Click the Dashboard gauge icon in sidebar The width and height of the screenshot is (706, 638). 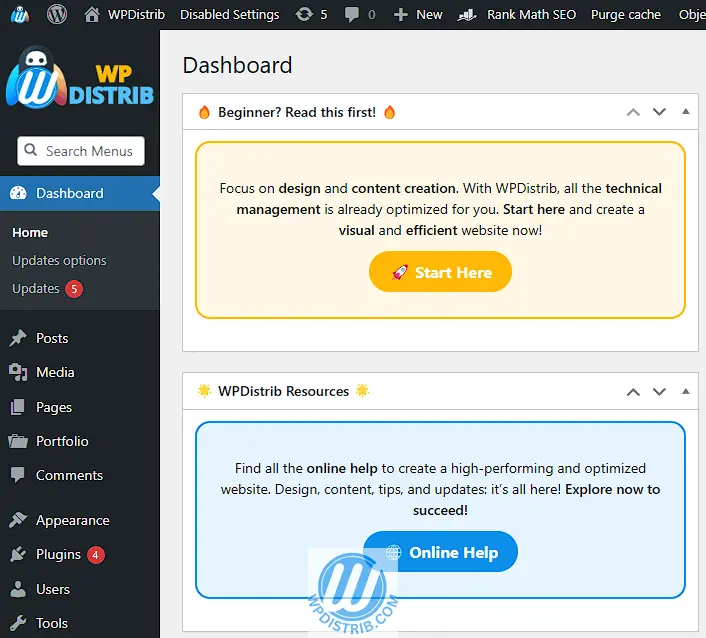pyautogui.click(x=18, y=193)
